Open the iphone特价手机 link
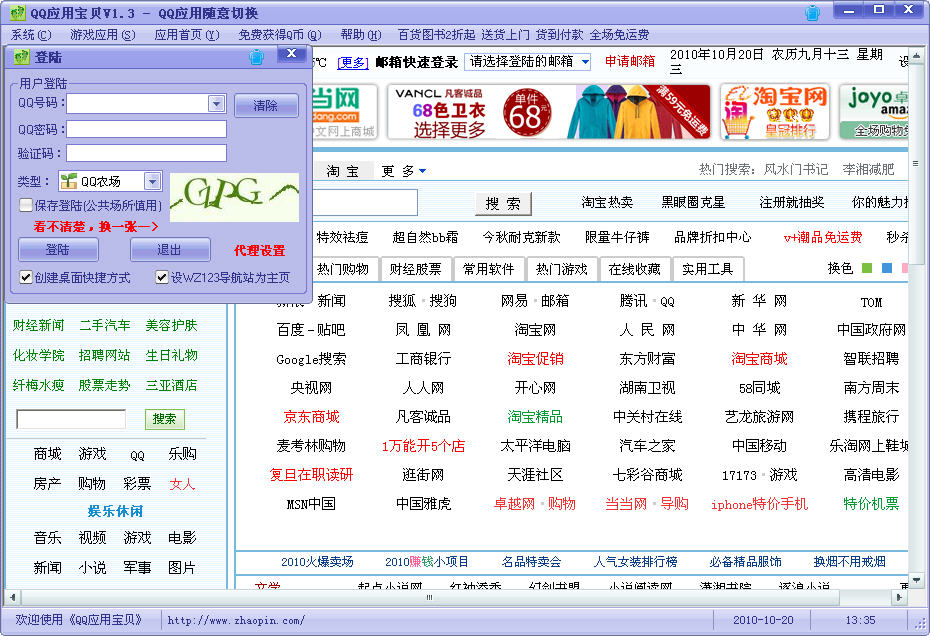Viewport: 930px width, 636px height. [759, 504]
